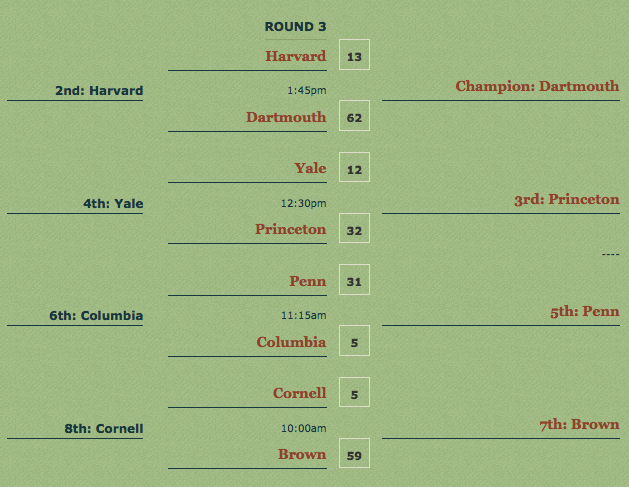The image size is (629, 487).
Task: Open the Columbia team link
Action: click(291, 342)
